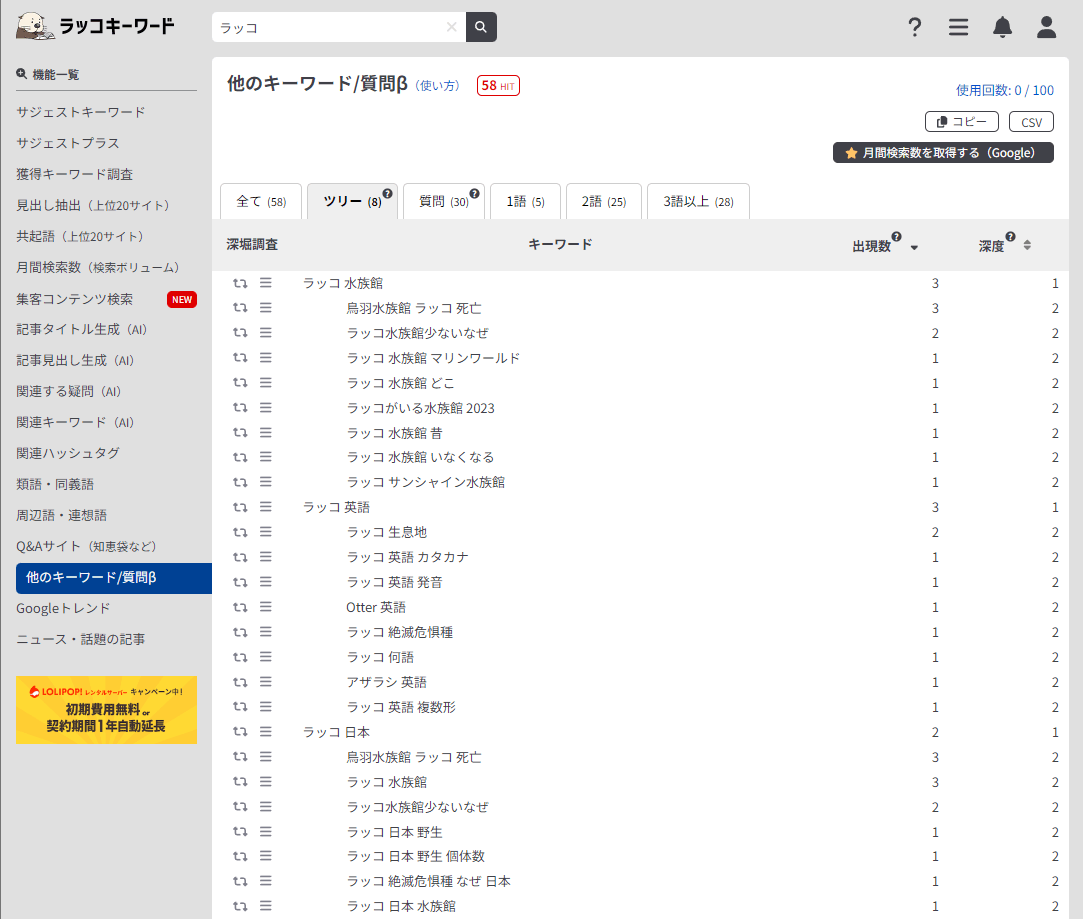This screenshot has width=1083, height=919.
Task: Open the hamburger menu at top right
Action: 958,27
